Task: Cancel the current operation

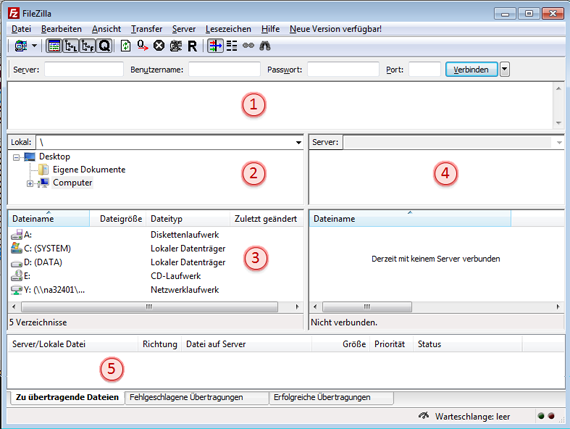Action: pyautogui.click(x=159, y=46)
